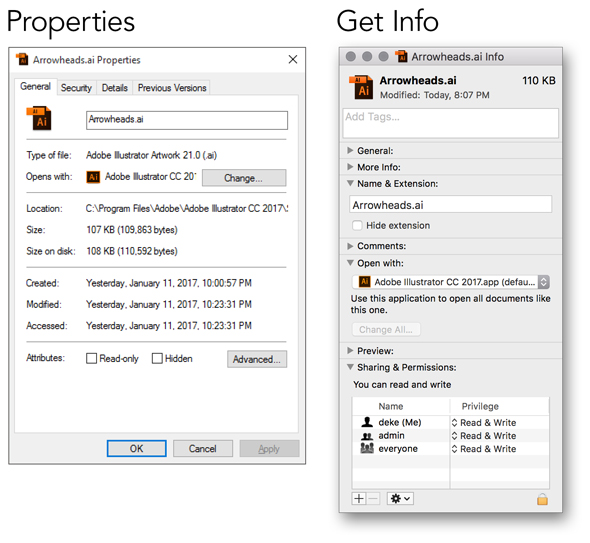Change privilege for deke (Me)
The image size is (590, 543).
click(484, 423)
